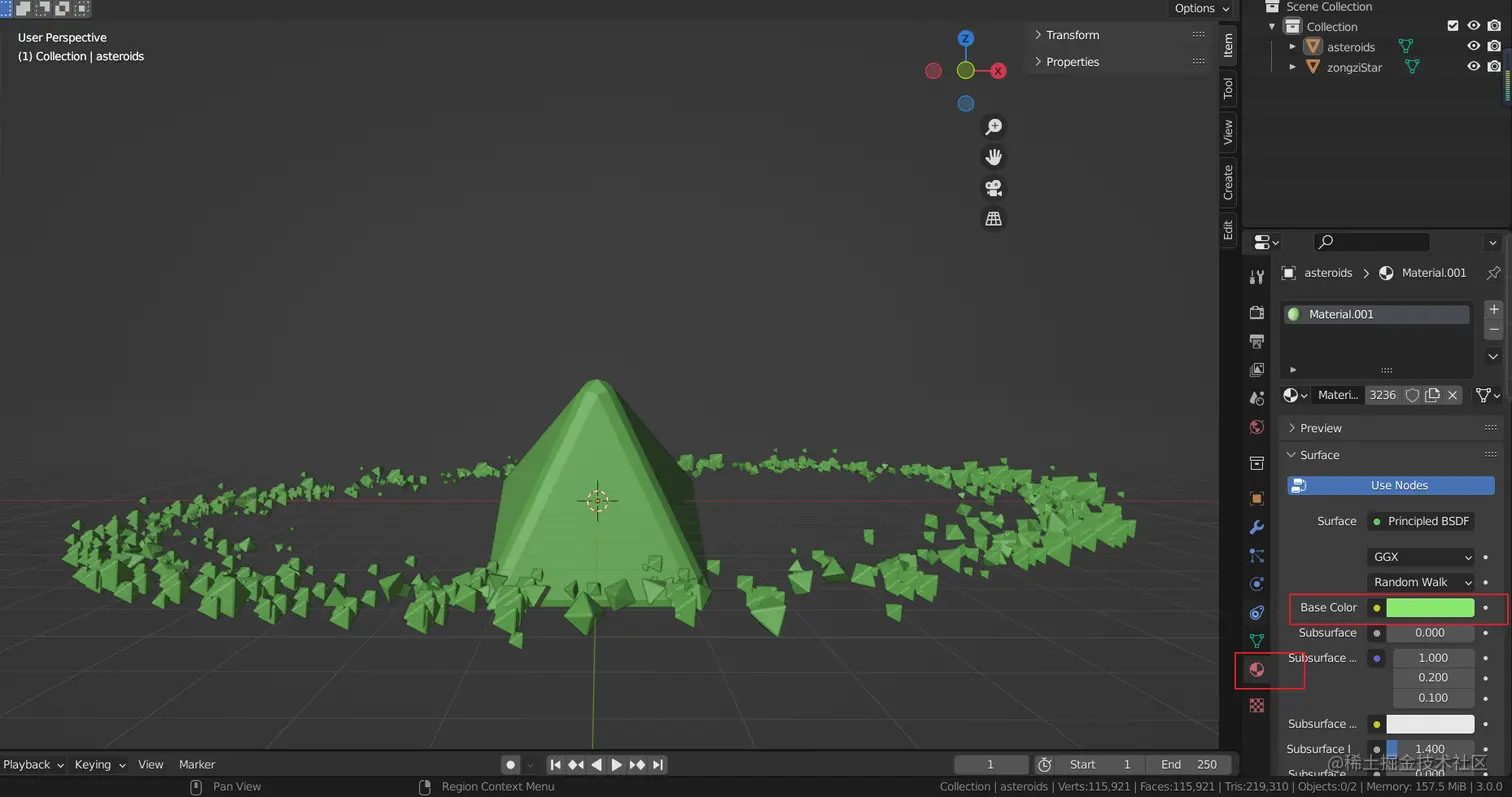Hide zongziStar in viewport with eye
1512x797 pixels.
(x=1473, y=67)
